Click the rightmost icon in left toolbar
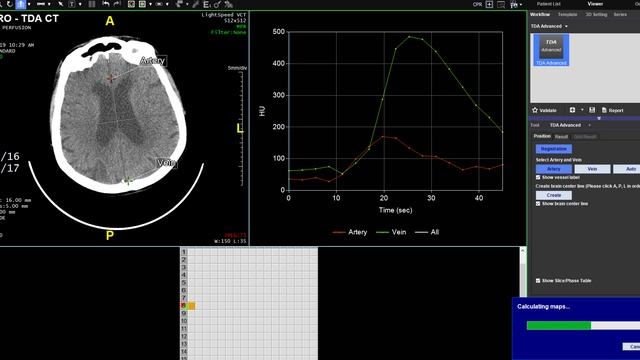The width and height of the screenshot is (640, 360). [229, 4]
